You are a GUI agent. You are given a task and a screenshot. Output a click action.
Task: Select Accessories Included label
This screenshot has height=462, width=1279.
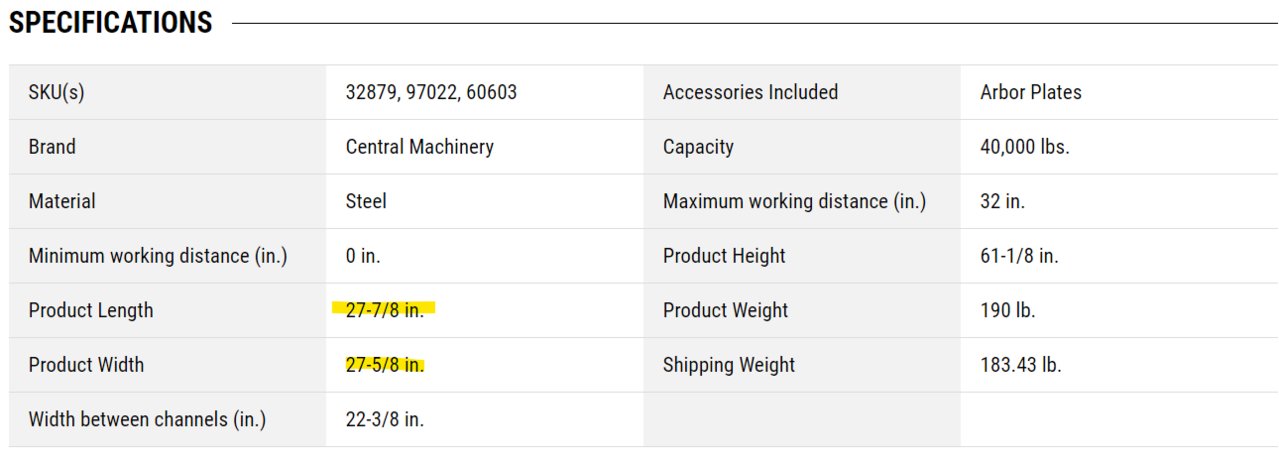750,92
